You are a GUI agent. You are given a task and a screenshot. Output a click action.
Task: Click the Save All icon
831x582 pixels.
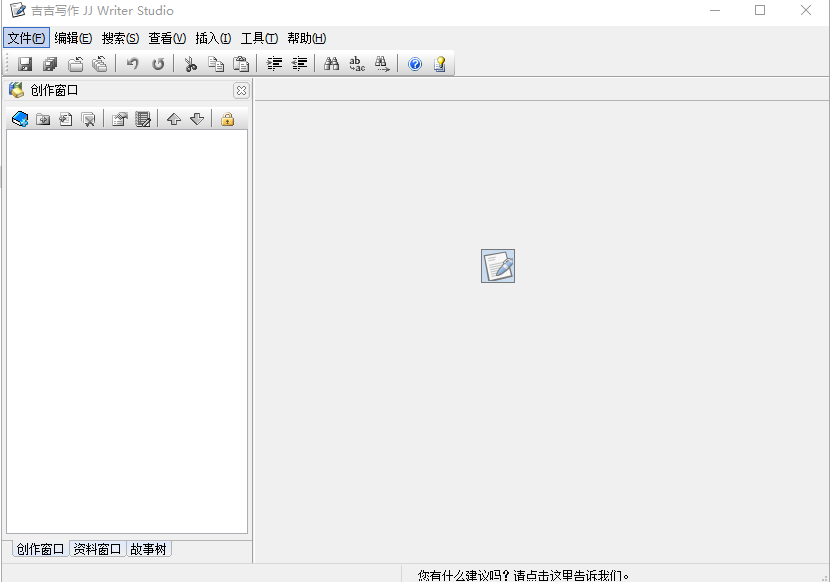click(50, 64)
